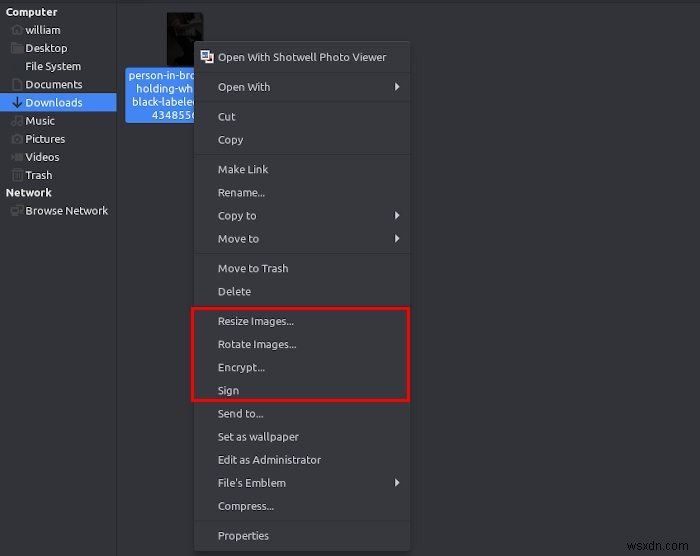Open Videos in the sidebar

click(x=58, y=157)
